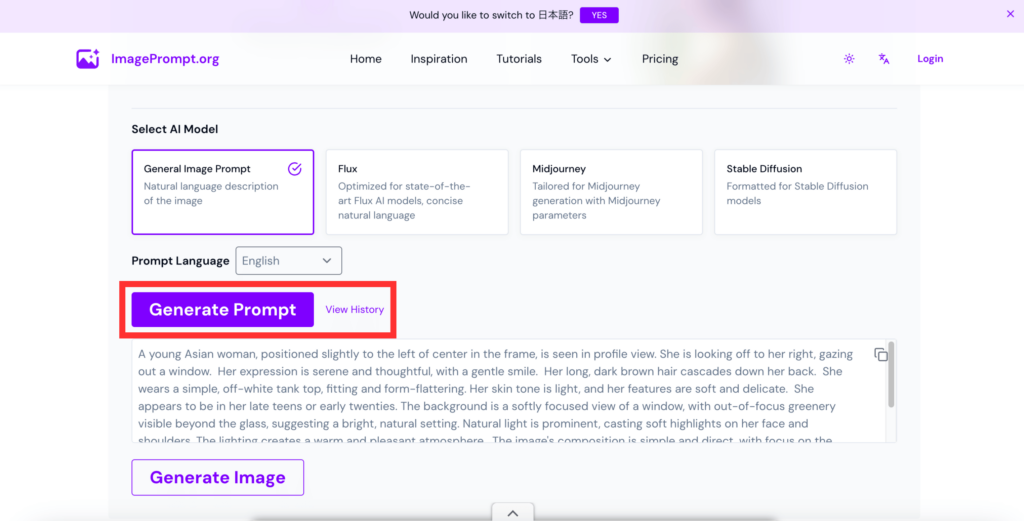Open the Prompt Language English dropdown
This screenshot has height=521, width=1024.
click(x=289, y=260)
